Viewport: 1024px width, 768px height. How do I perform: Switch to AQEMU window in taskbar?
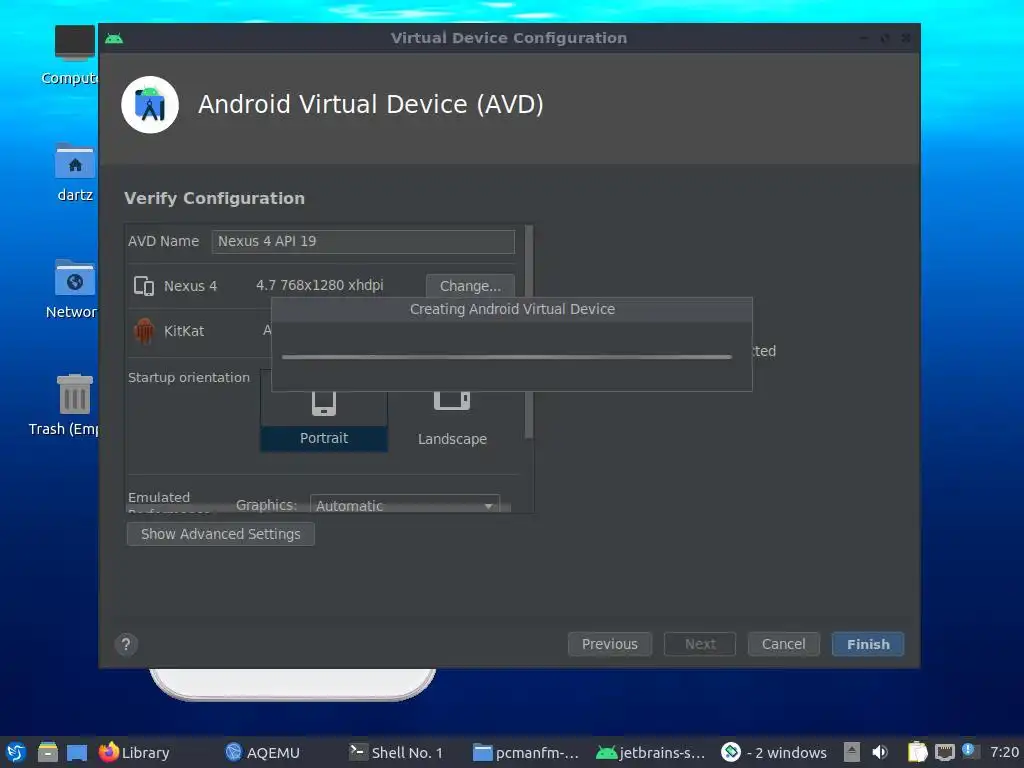pos(262,752)
